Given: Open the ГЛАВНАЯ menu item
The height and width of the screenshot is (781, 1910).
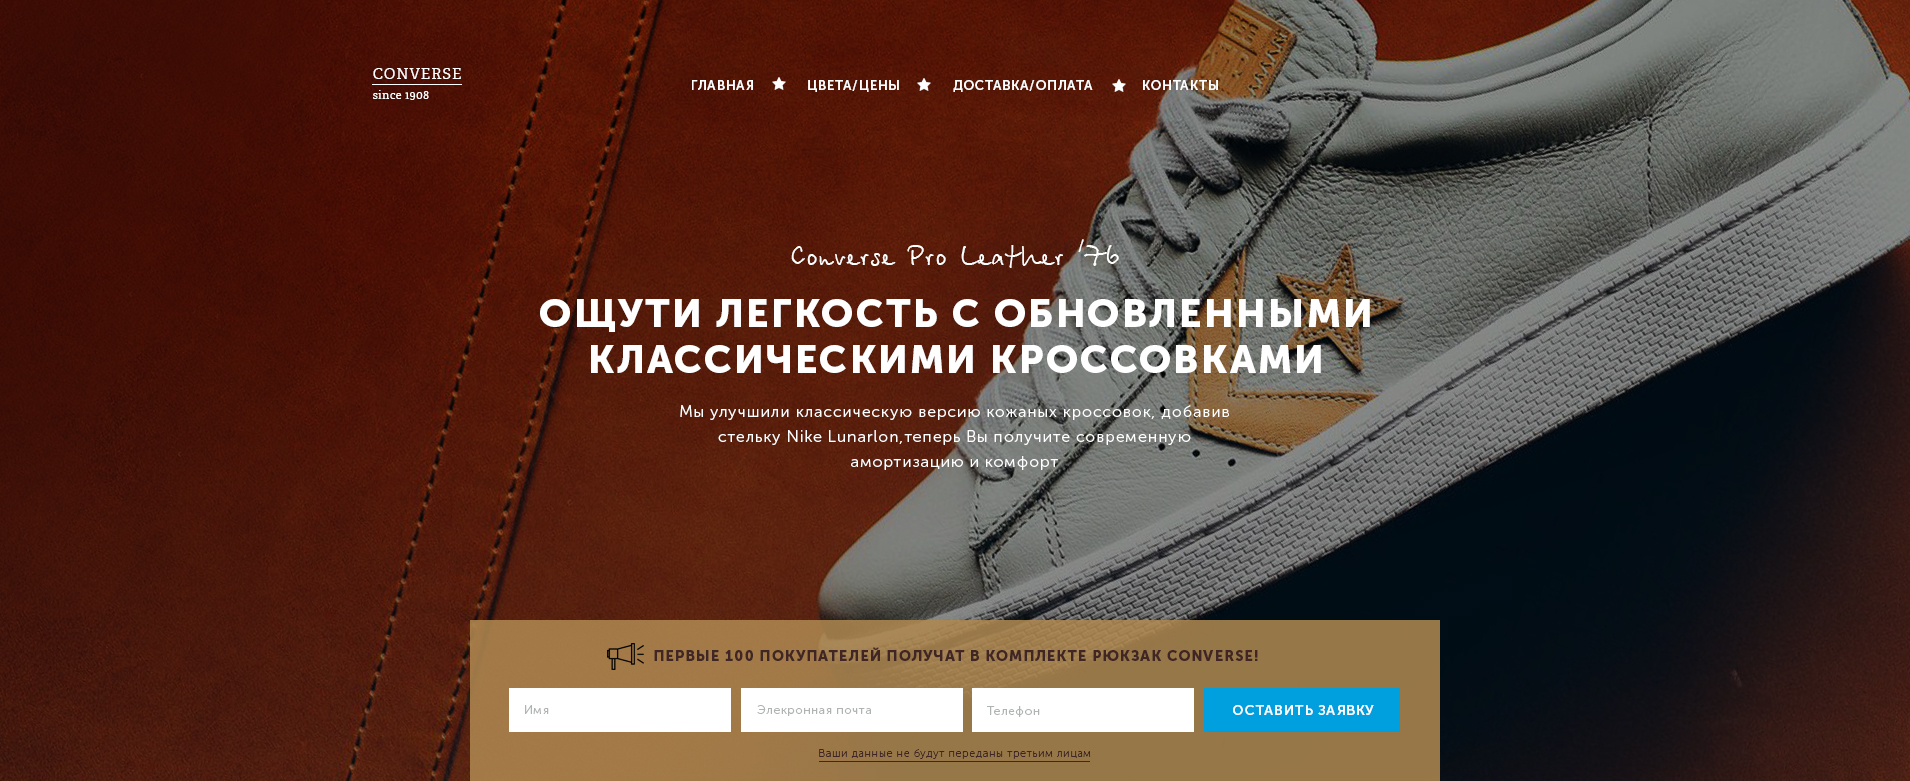Looking at the screenshot, I should click(x=722, y=86).
